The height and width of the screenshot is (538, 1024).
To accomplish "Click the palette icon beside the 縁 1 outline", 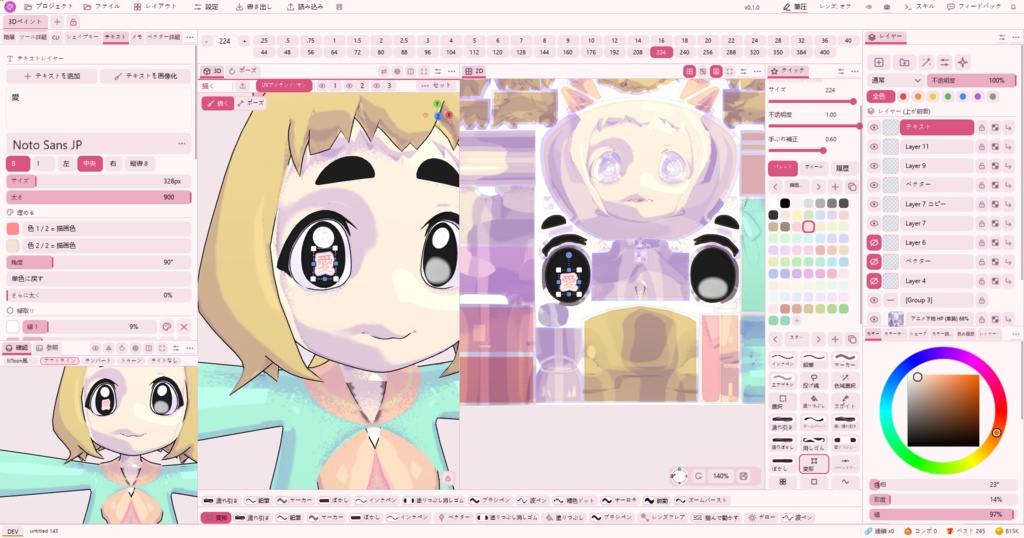I will click(167, 326).
